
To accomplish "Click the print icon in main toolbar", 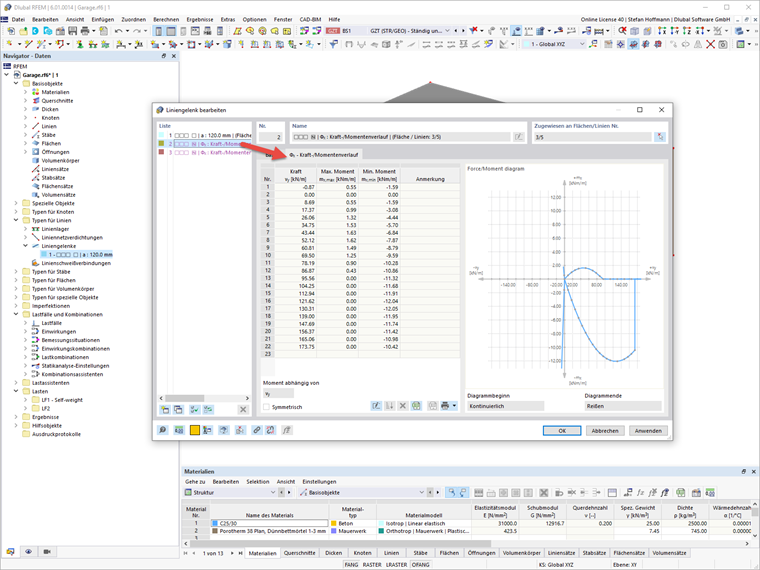I will (x=85, y=31).
